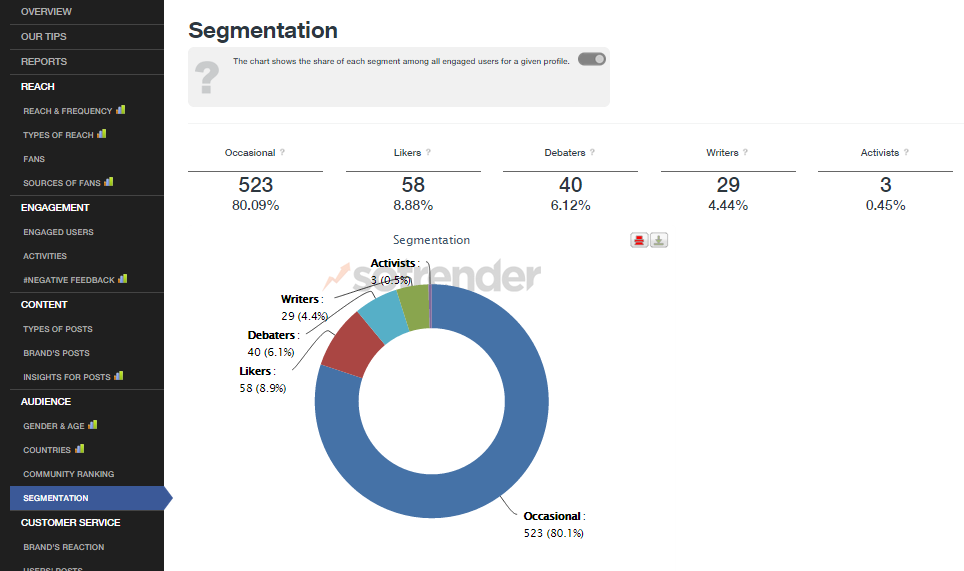Click the help icon next to Likers

(x=429, y=153)
